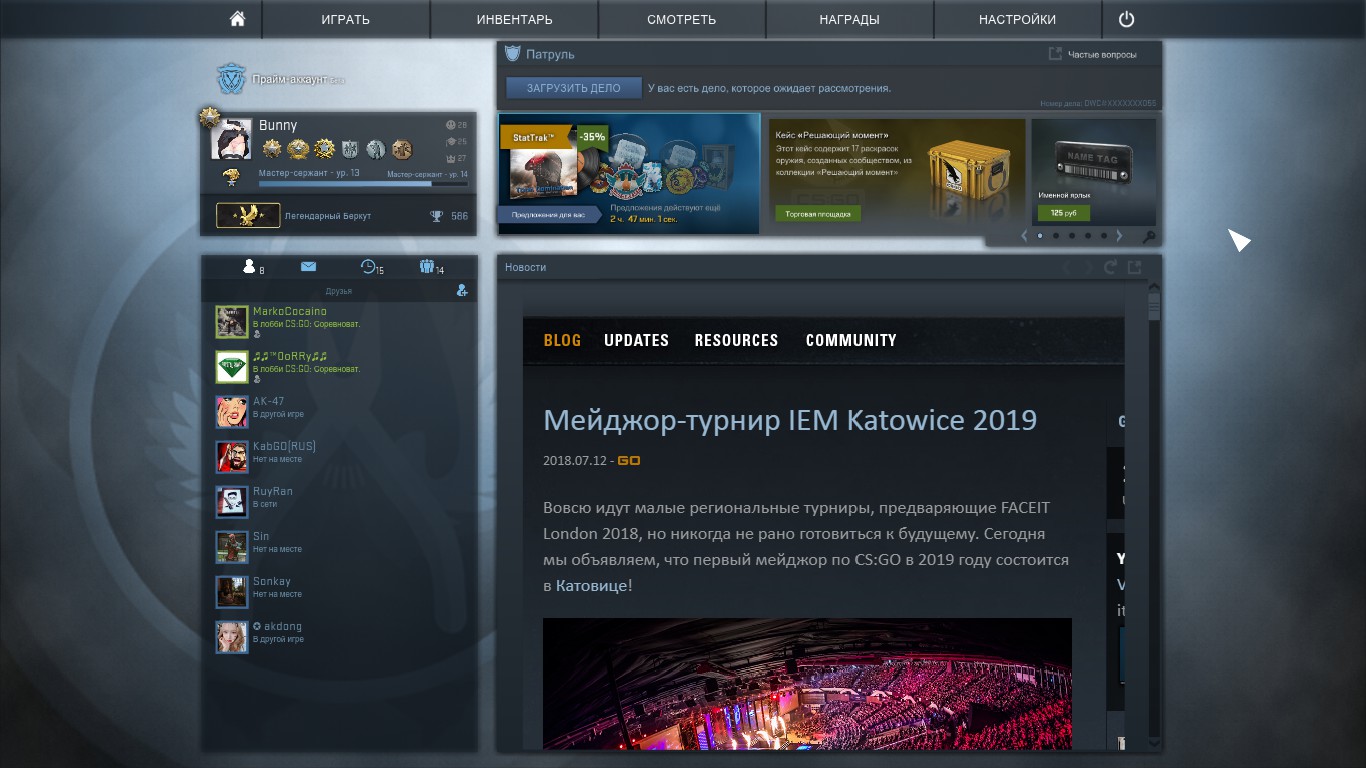
Task: Click the Торговая площадка button
Action: 817,213
